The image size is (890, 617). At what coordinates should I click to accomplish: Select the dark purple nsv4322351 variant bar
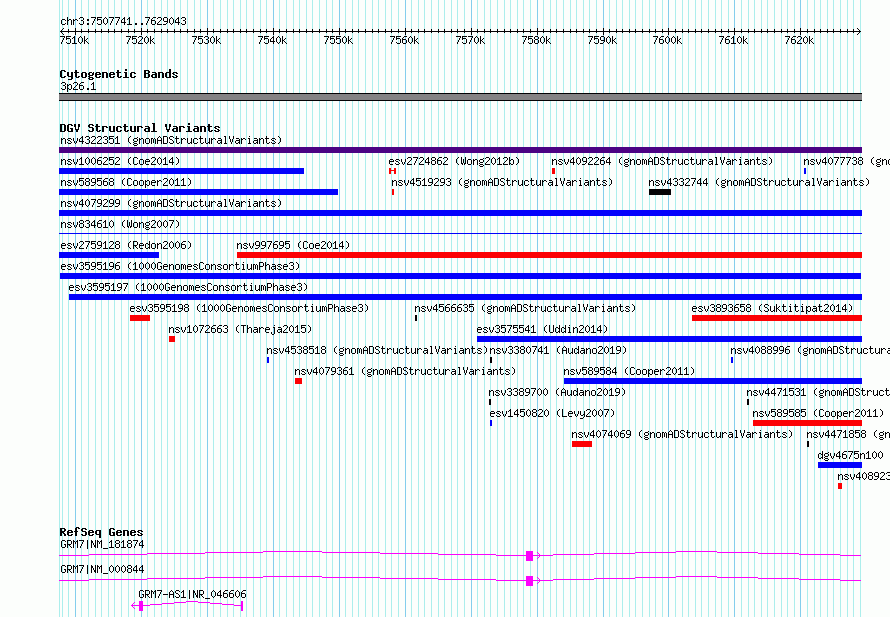pyautogui.click(x=460, y=150)
